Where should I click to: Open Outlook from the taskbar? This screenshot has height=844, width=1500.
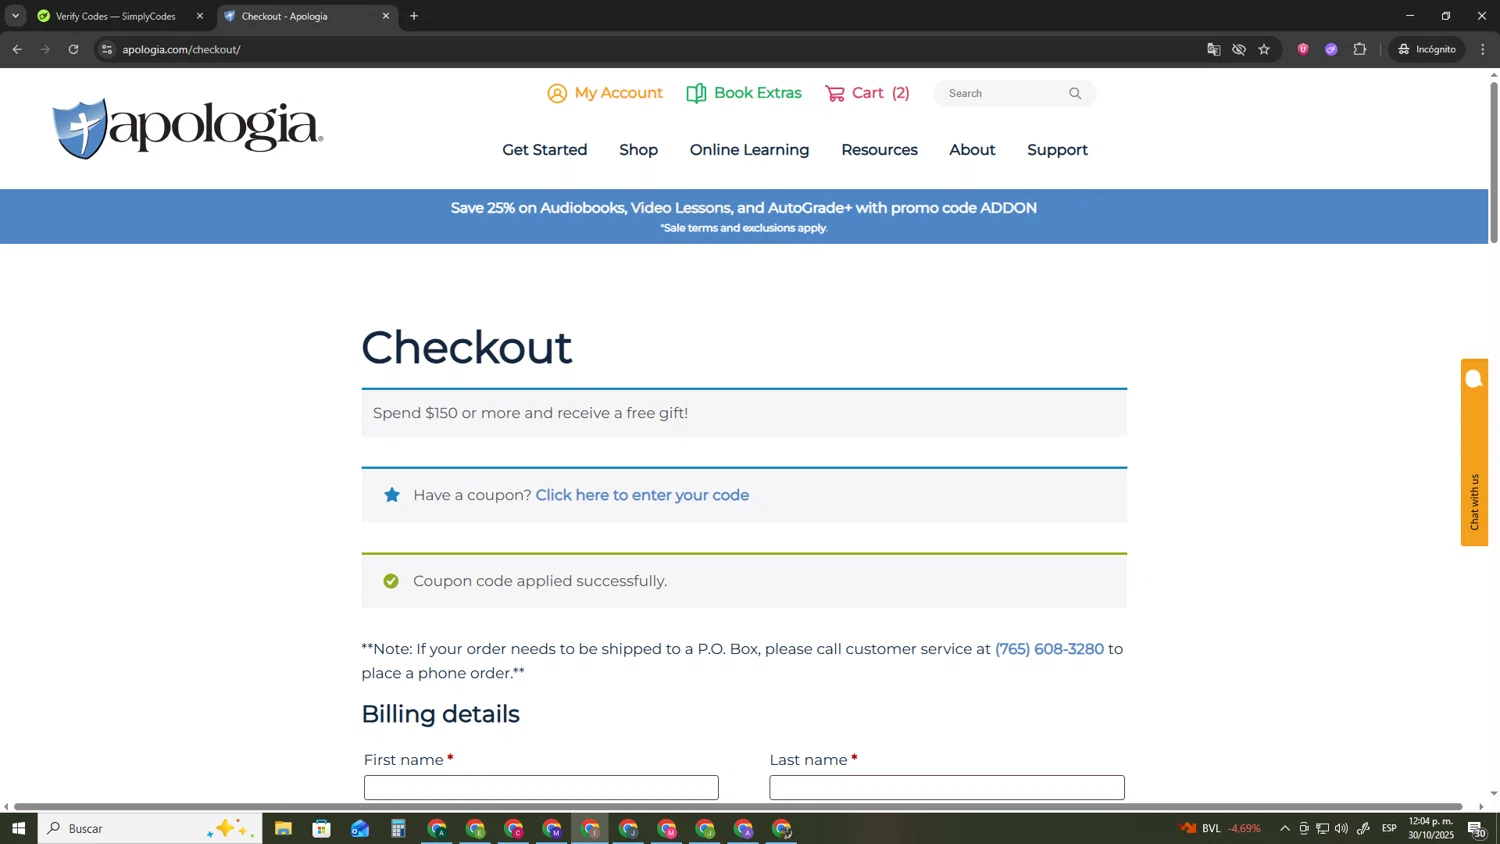pyautogui.click(x=360, y=828)
